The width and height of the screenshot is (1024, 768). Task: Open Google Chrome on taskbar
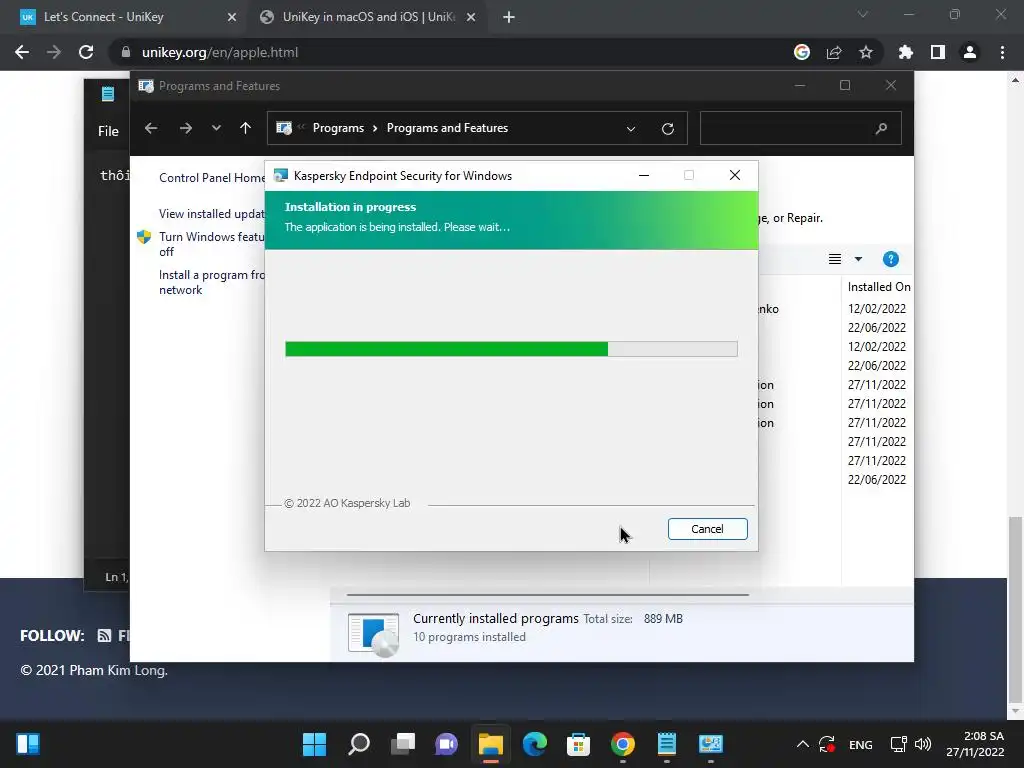(623, 744)
